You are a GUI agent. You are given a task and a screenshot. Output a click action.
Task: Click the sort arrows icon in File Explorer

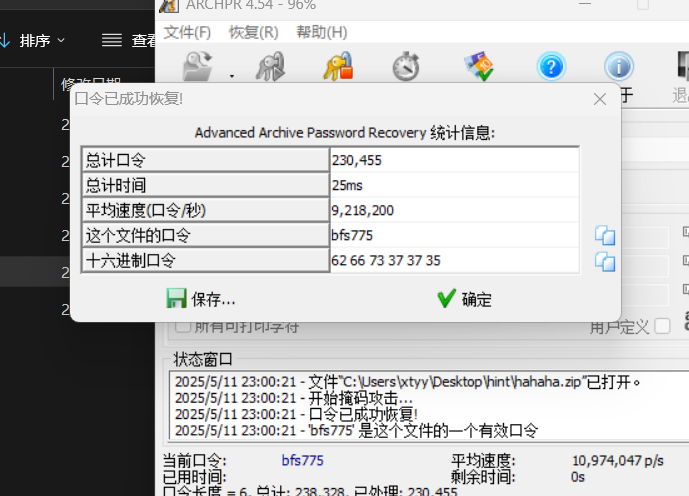coord(4,40)
